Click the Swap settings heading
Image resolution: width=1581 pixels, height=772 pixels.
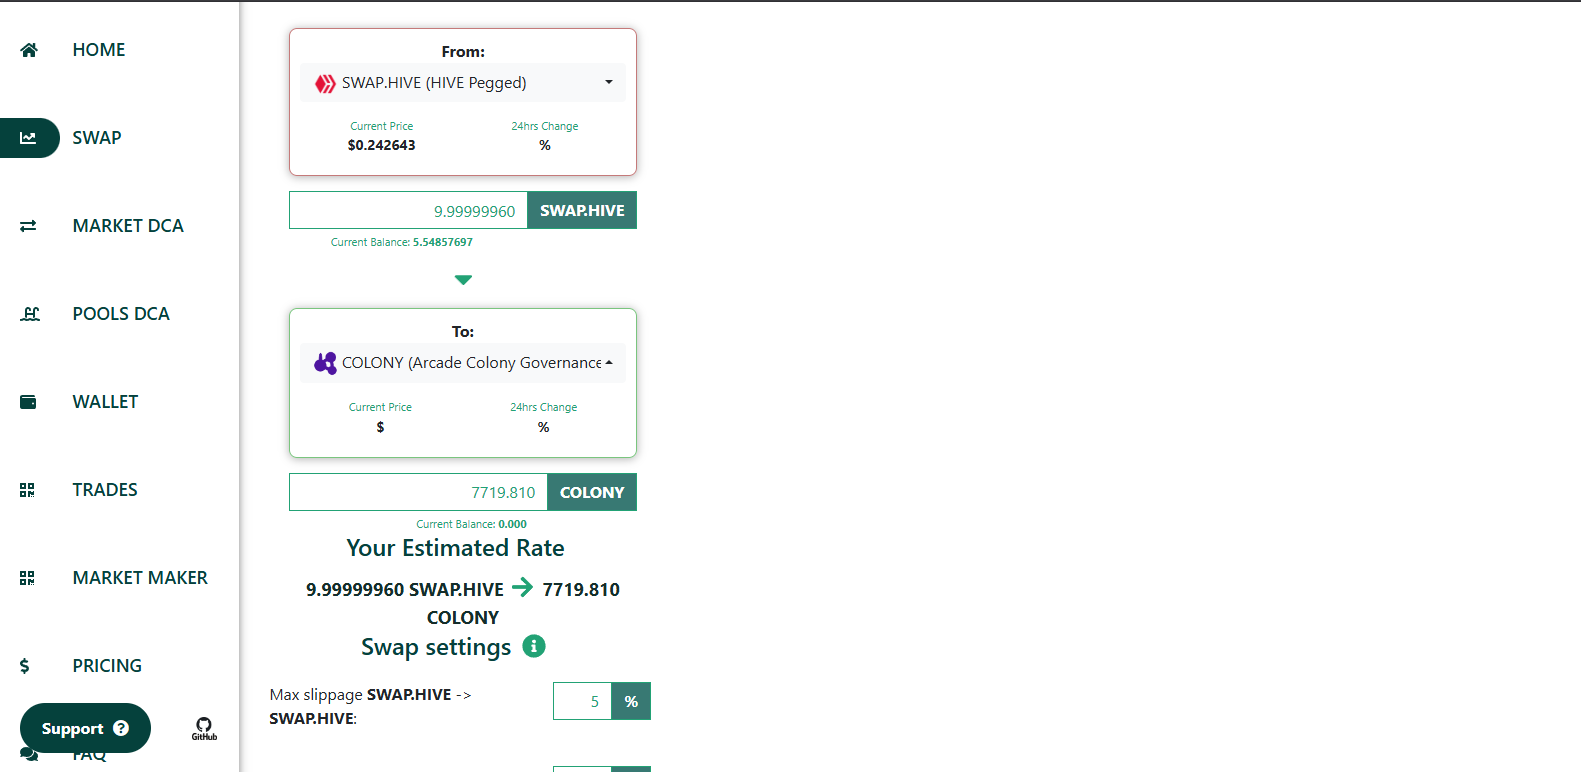point(436,647)
